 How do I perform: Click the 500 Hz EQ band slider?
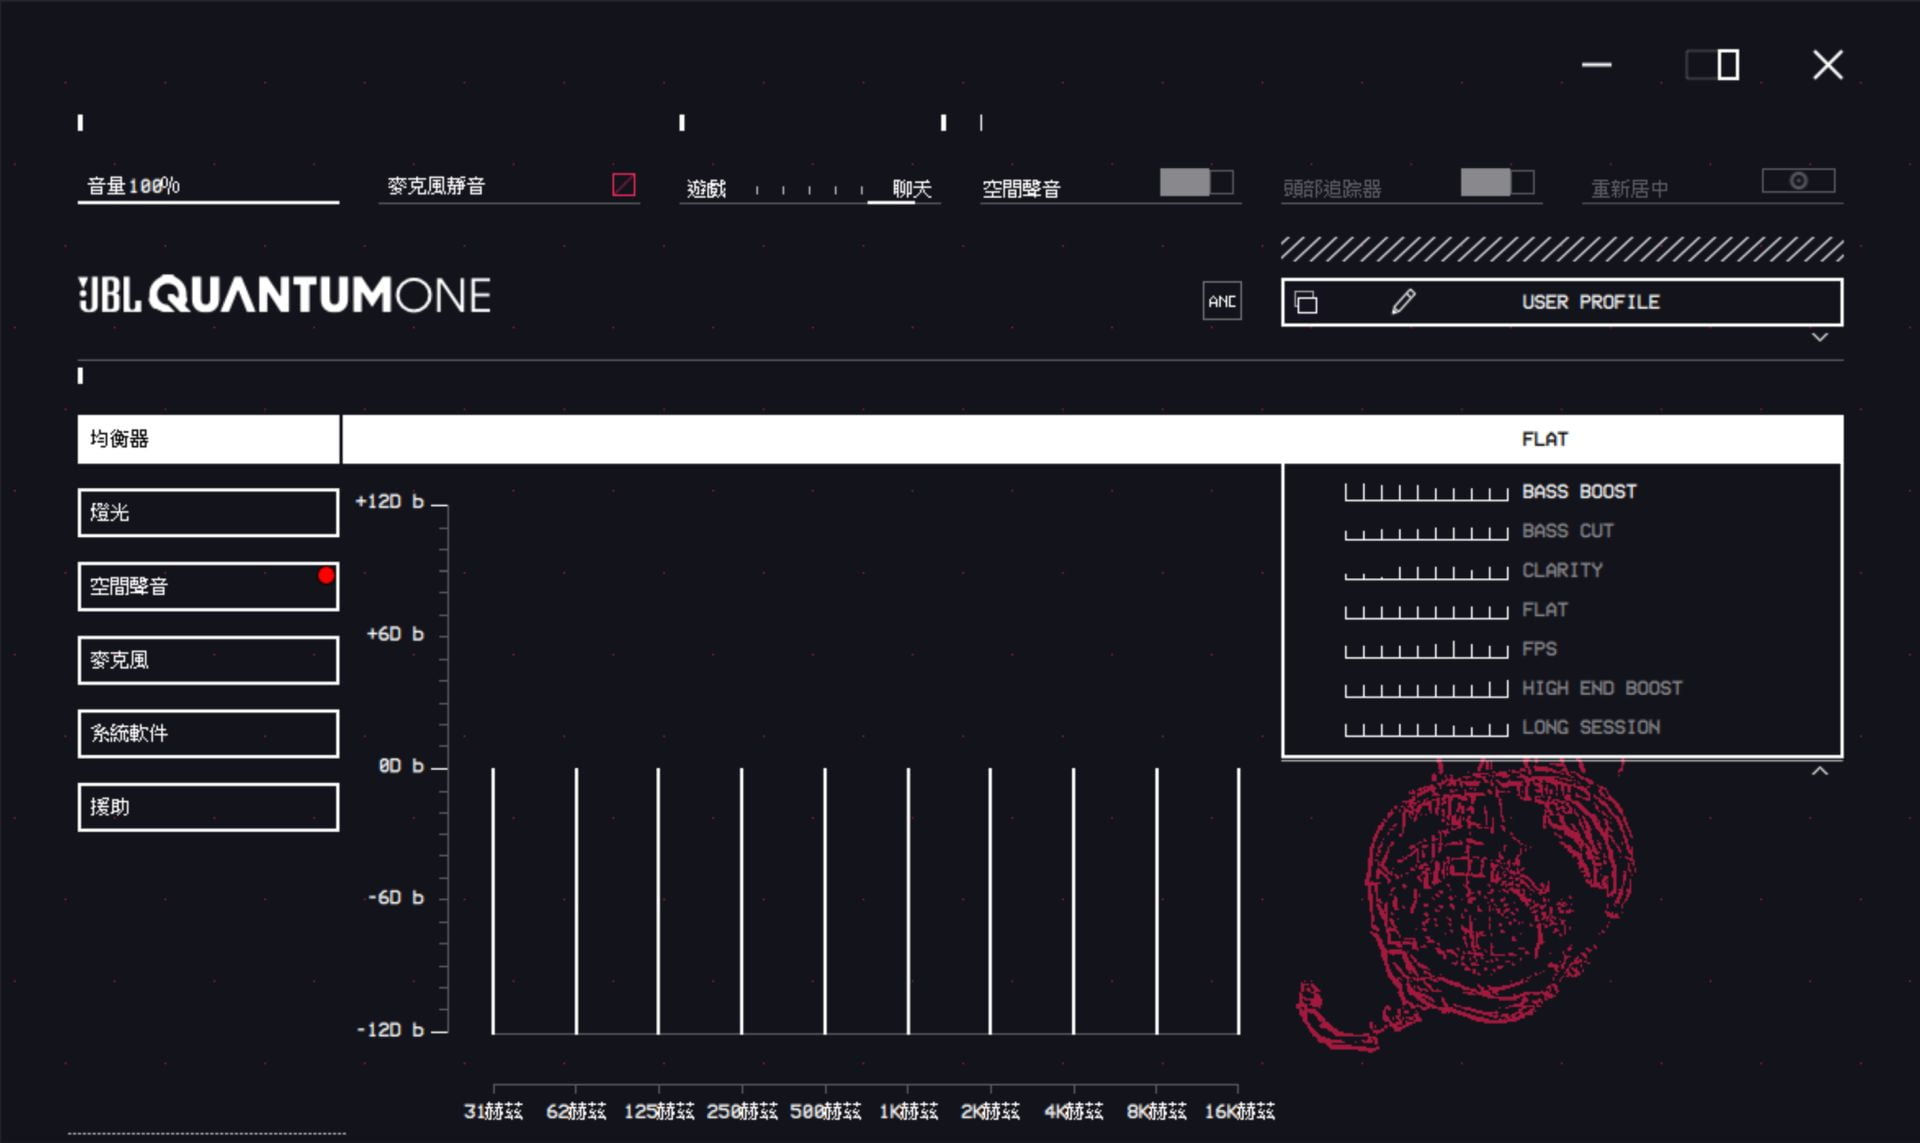825,900
